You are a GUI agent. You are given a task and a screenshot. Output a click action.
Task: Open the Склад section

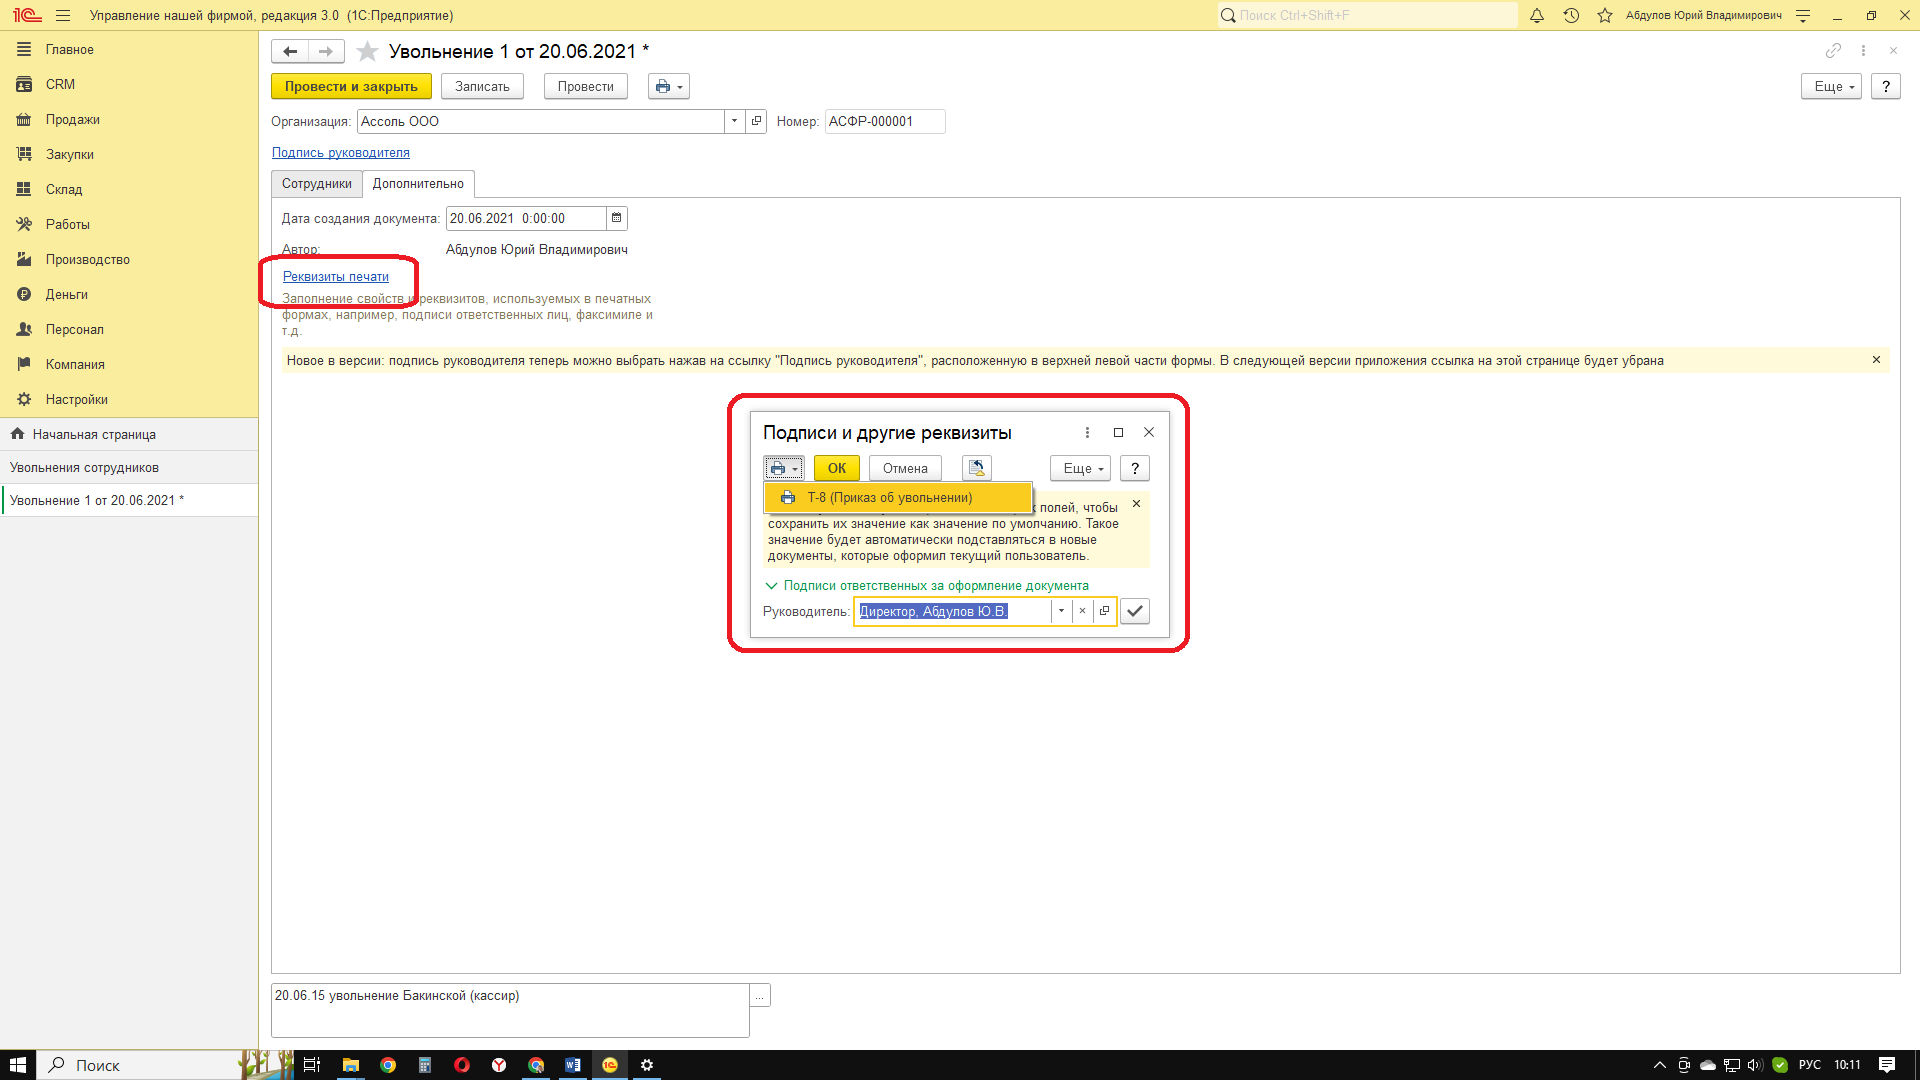pos(129,190)
